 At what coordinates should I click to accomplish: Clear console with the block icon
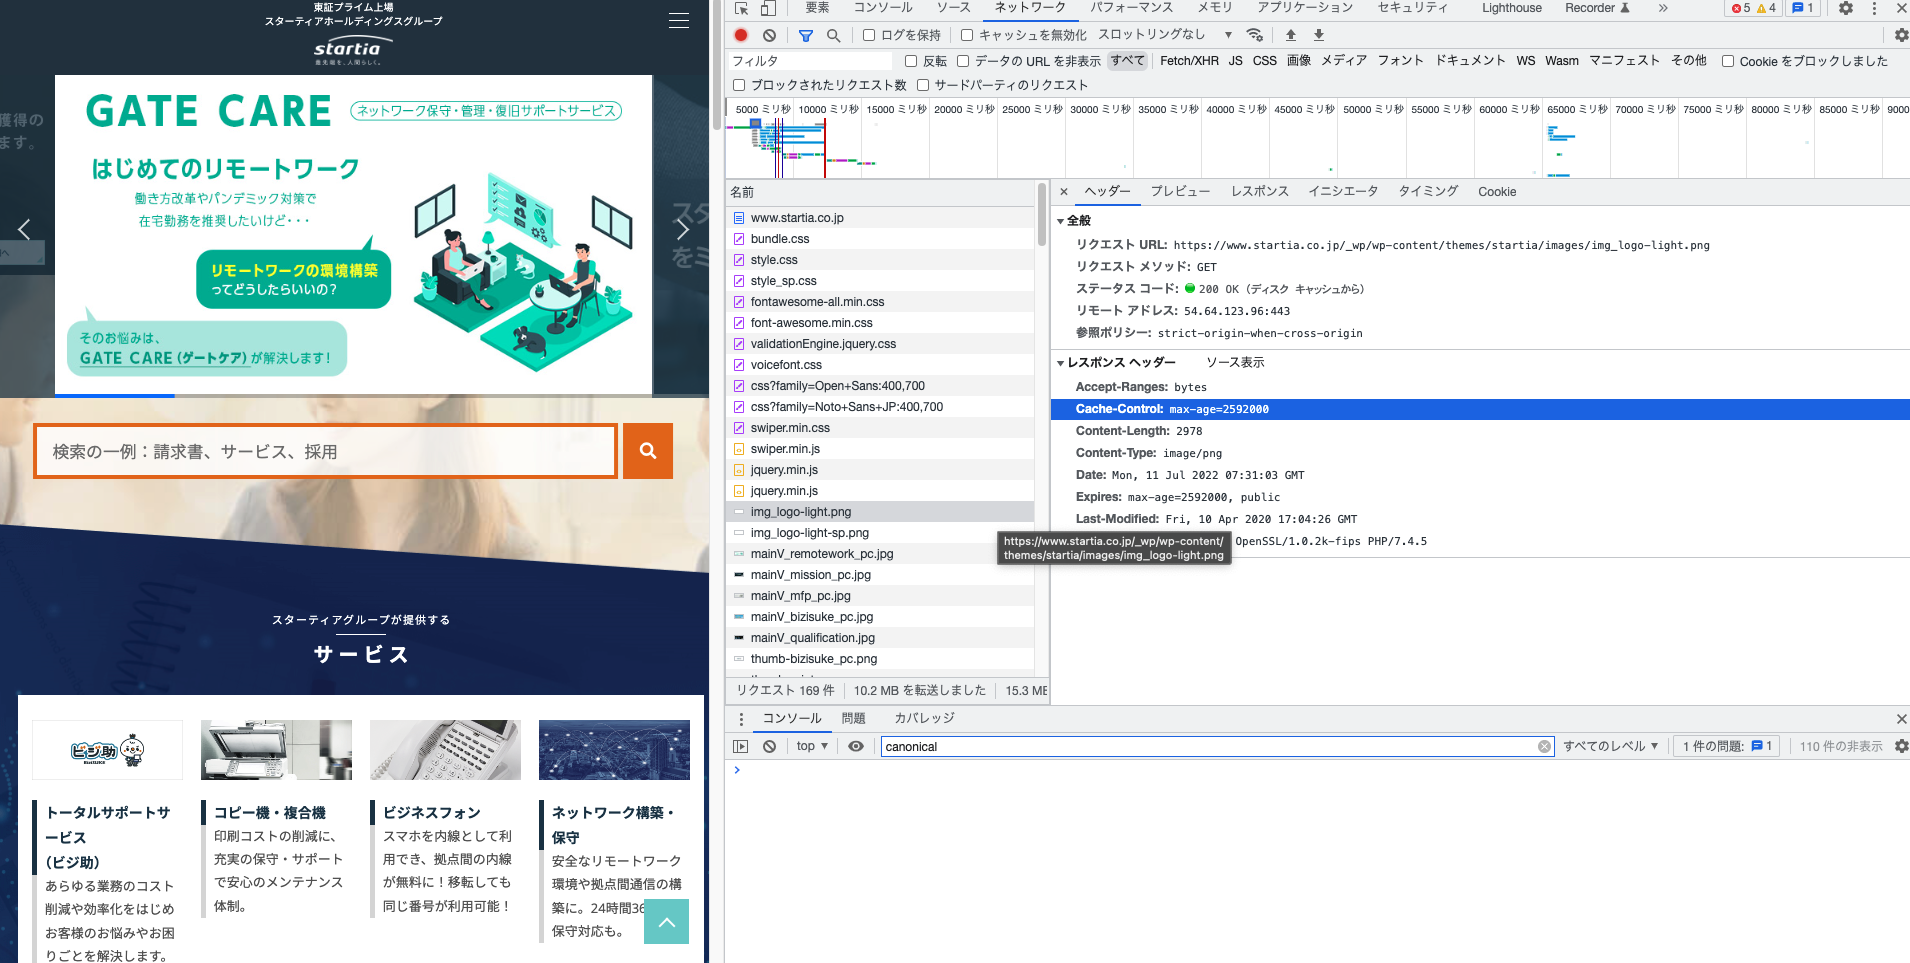(x=769, y=746)
